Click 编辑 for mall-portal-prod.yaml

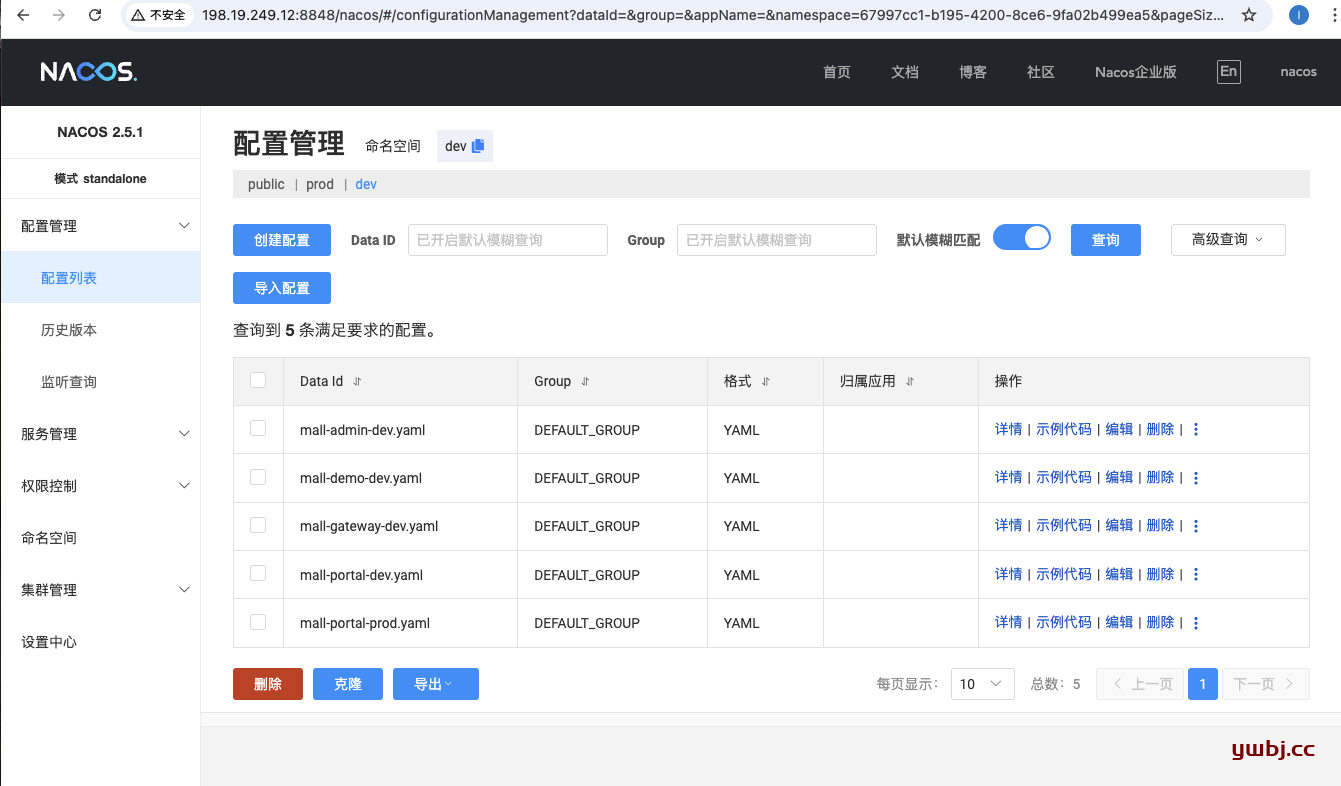coord(1119,622)
